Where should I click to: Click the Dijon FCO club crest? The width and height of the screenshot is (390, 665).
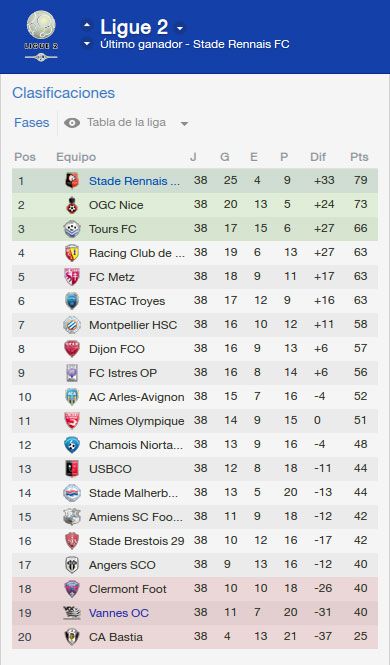pyautogui.click(x=72, y=349)
